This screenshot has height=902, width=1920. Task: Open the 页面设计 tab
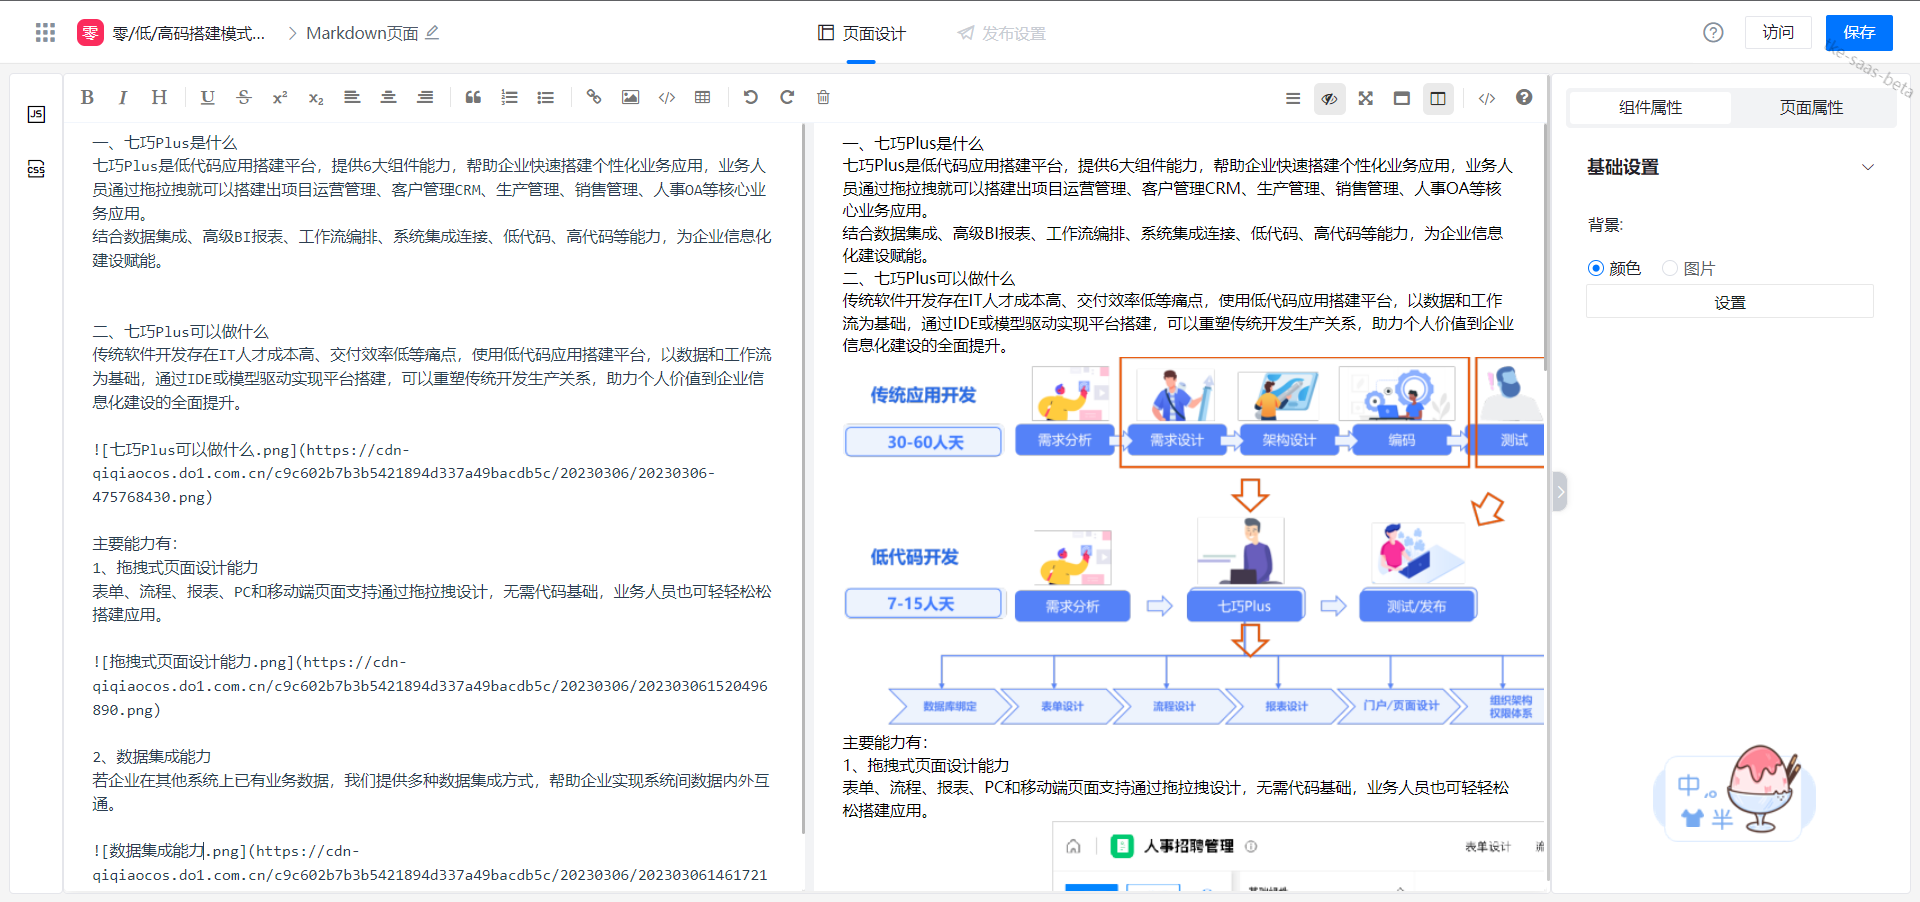point(861,33)
